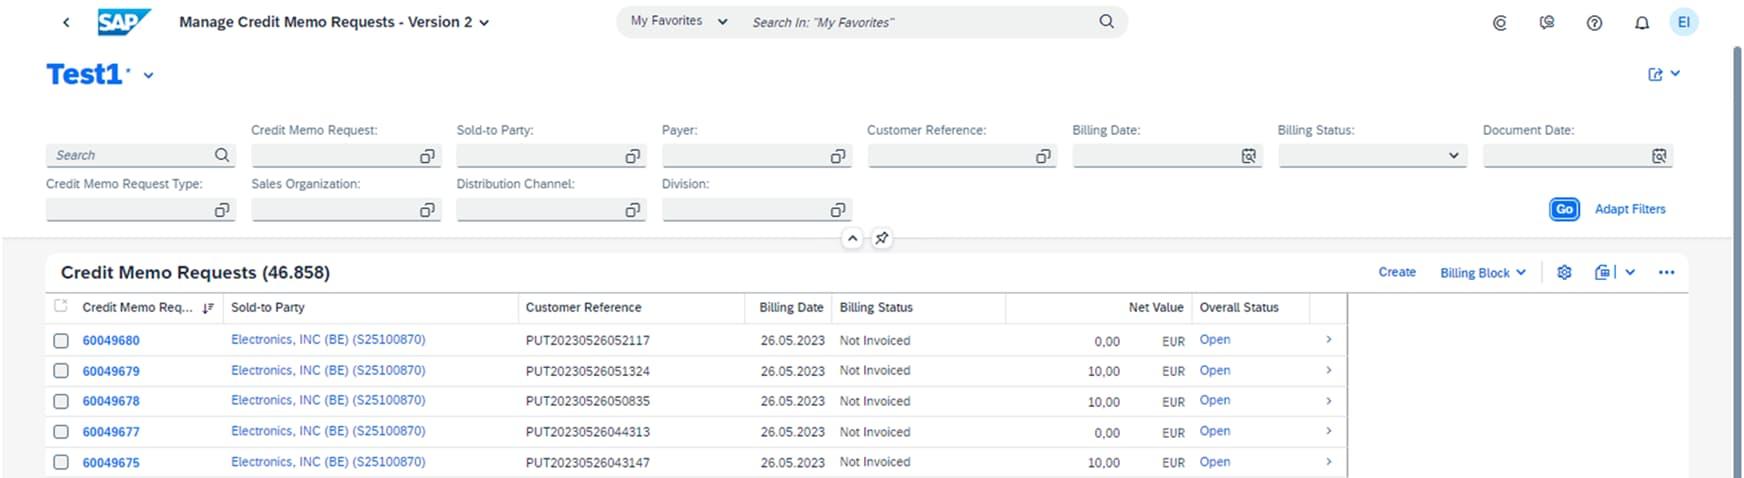Open credit memo request 60049679 link
Image resolution: width=1744 pixels, height=478 pixels.
(x=111, y=371)
